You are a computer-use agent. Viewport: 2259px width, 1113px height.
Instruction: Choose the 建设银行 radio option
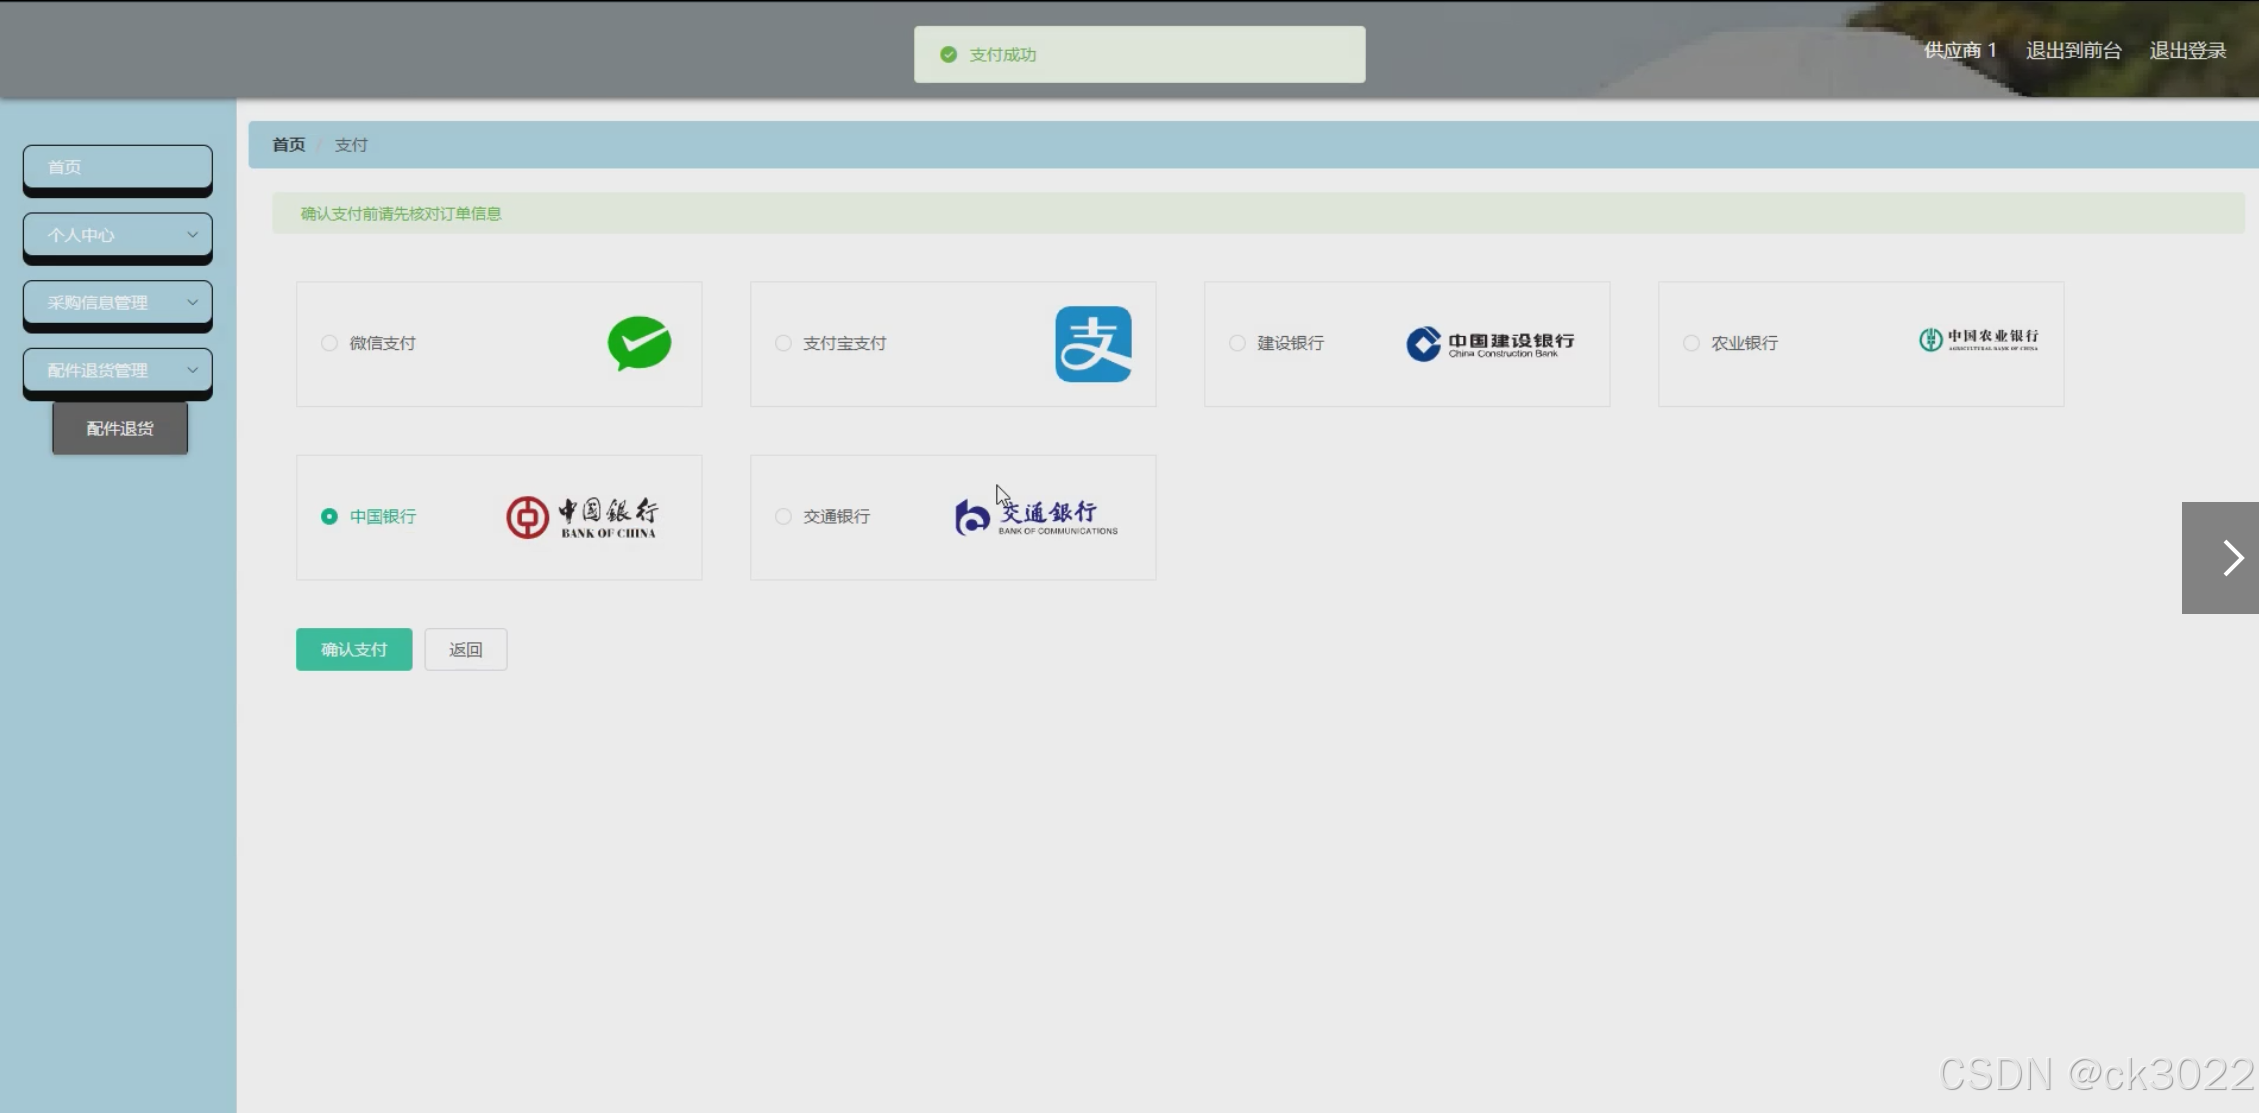point(1237,343)
